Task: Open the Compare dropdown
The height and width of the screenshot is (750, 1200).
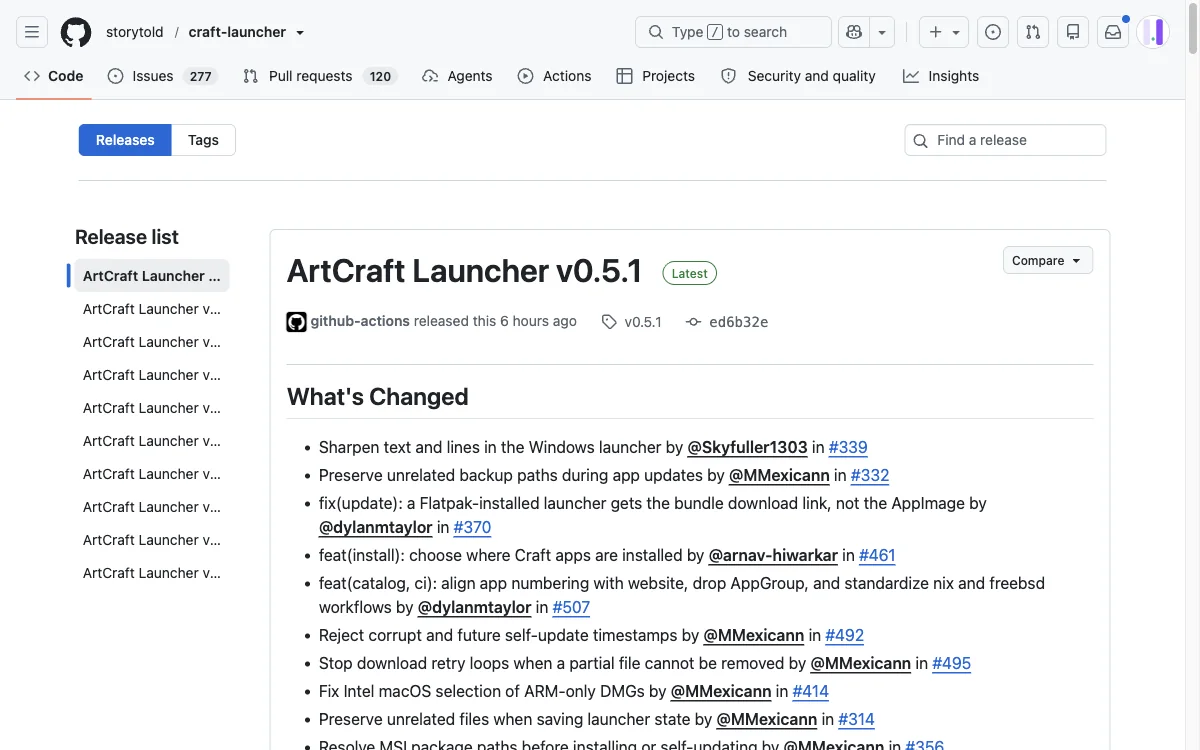Action: tap(1047, 260)
